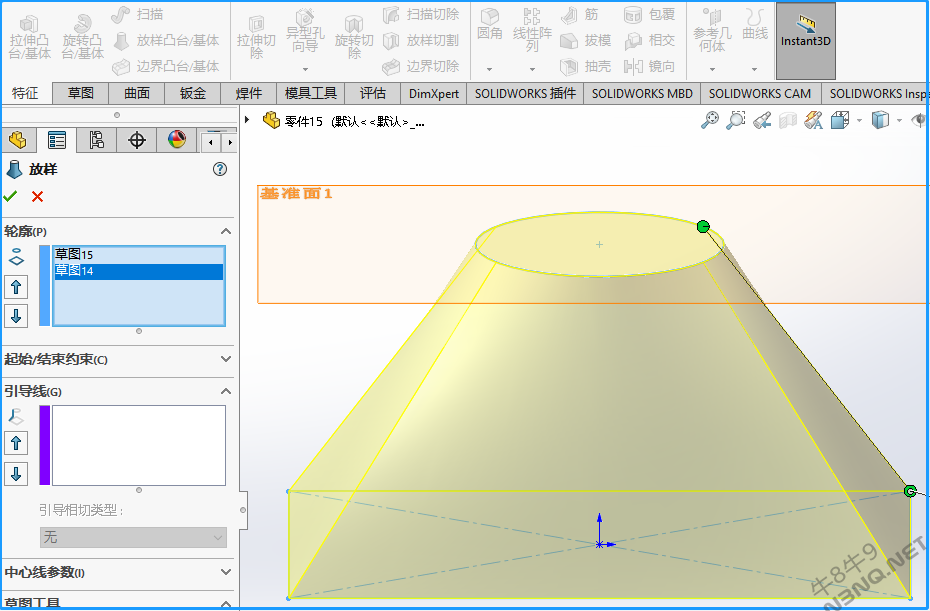Screen dimensions: 930x611
Task: Click inside the 引导线 guide curves box
Action: [x=139, y=445]
